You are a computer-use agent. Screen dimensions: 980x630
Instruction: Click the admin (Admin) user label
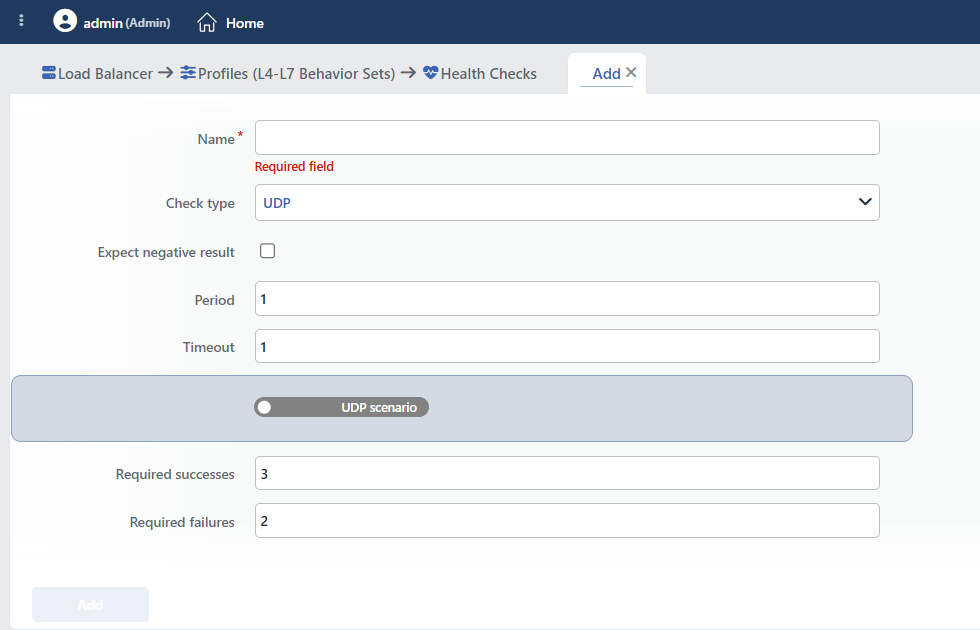click(127, 23)
